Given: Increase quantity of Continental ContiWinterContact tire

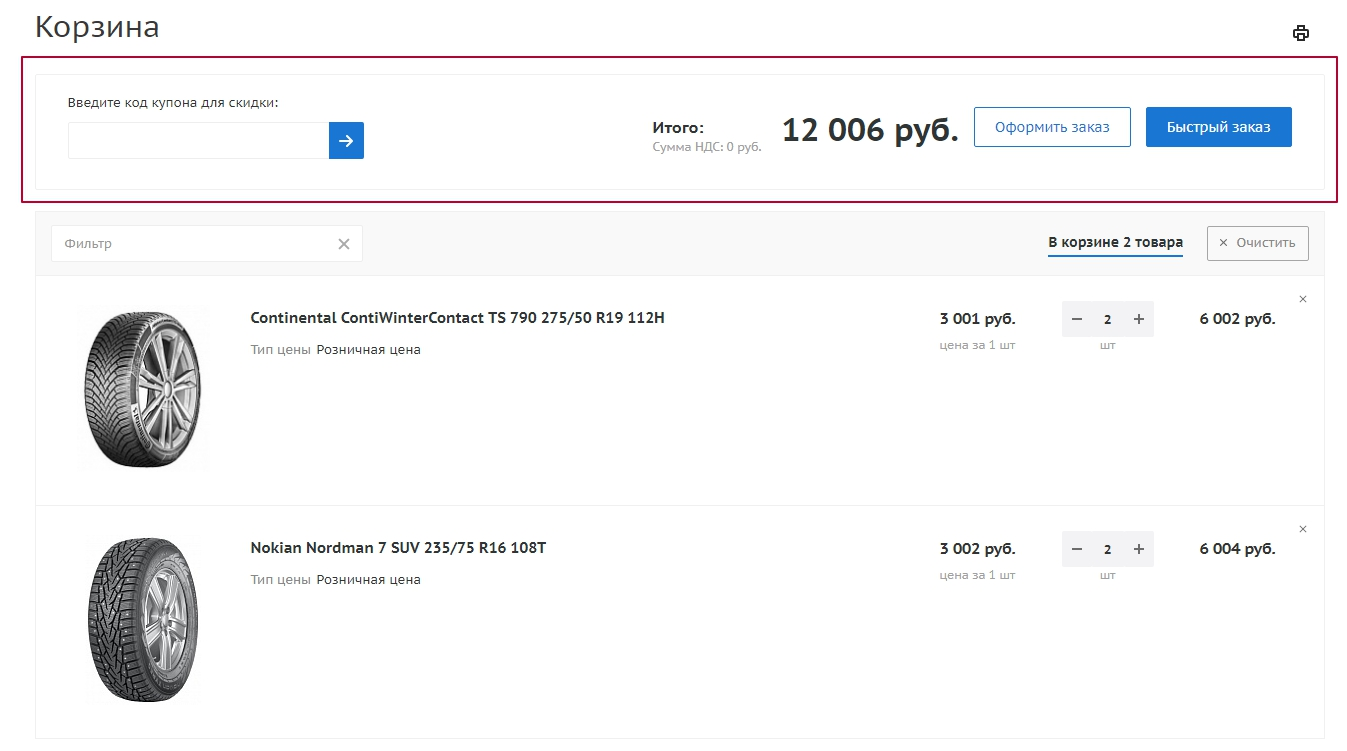Looking at the screenshot, I should click(x=1139, y=319).
